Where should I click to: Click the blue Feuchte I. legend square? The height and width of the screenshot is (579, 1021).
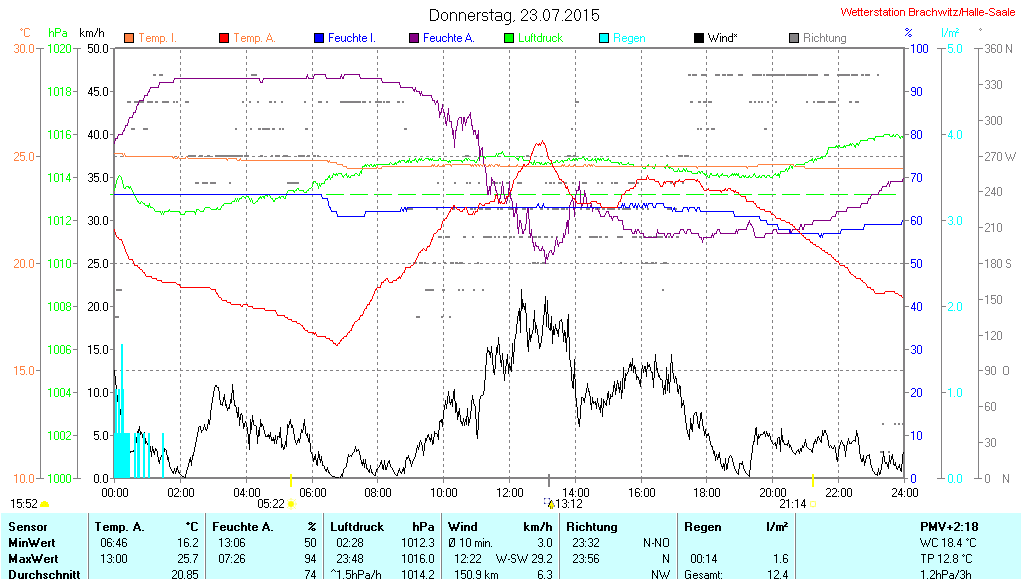319,38
